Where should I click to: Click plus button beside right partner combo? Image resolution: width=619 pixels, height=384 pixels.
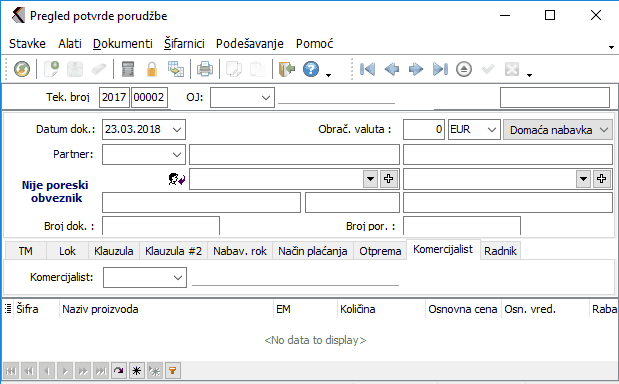tap(602, 179)
